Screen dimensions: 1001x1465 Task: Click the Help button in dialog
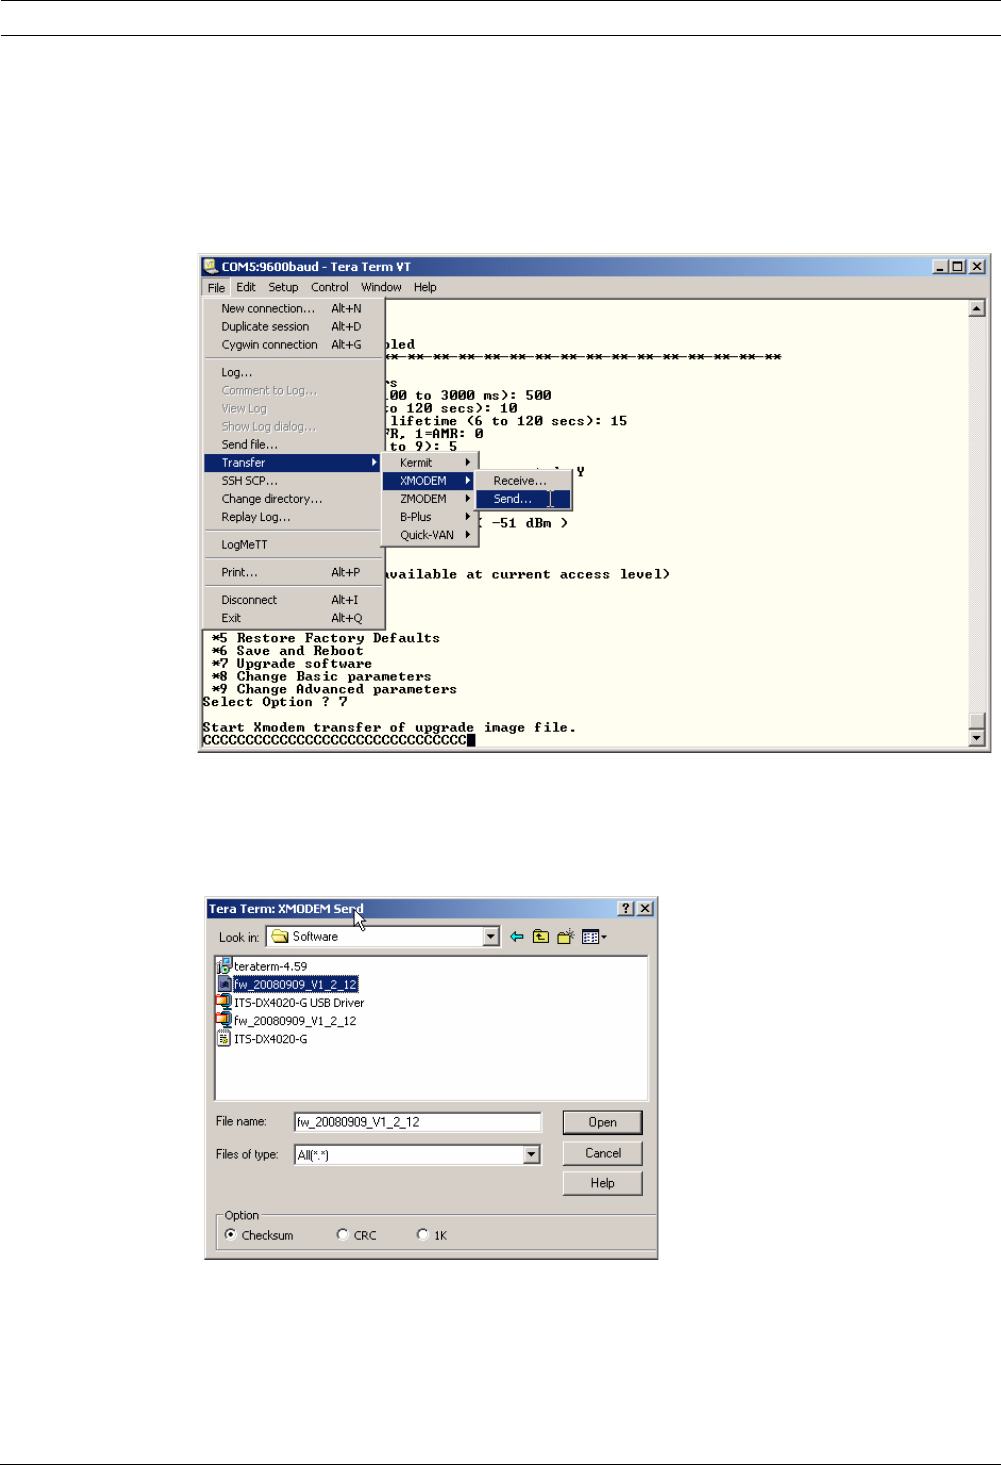pyautogui.click(x=602, y=1183)
